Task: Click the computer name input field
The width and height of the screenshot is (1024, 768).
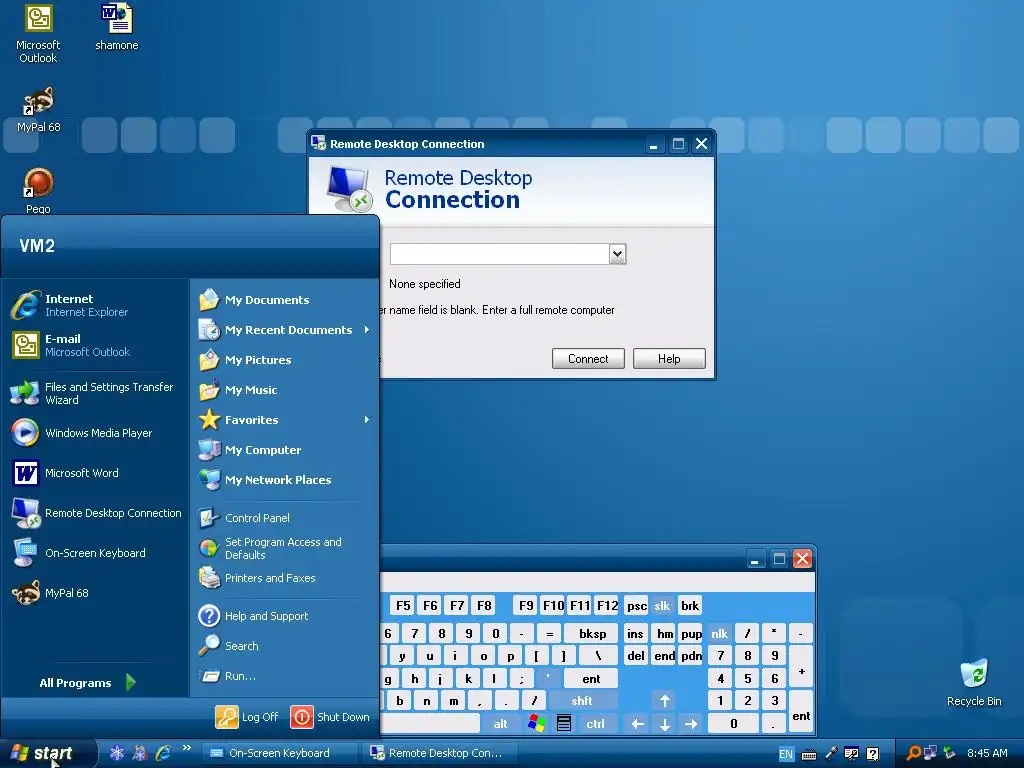Action: tap(500, 254)
